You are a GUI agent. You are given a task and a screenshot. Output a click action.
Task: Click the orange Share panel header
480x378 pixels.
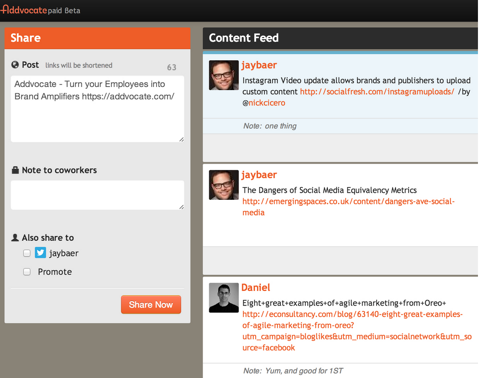point(97,38)
